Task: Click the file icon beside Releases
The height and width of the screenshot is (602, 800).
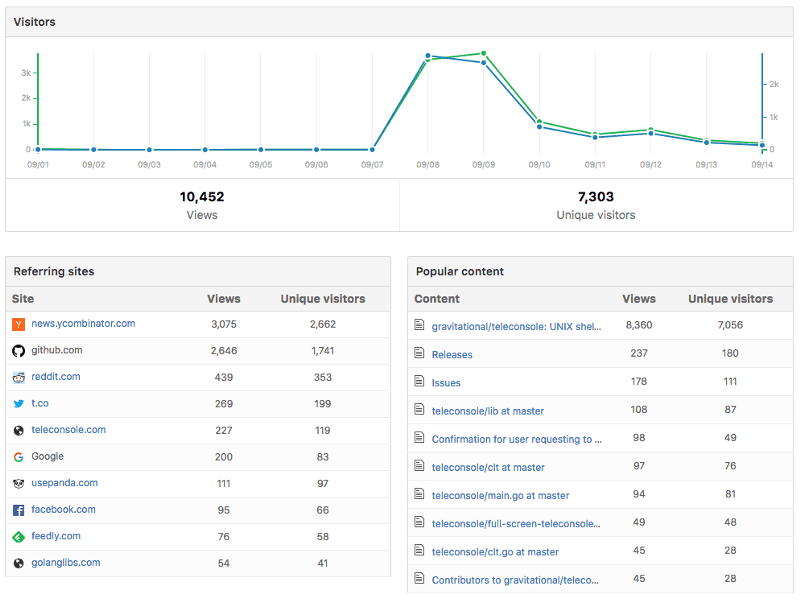Action: click(420, 354)
